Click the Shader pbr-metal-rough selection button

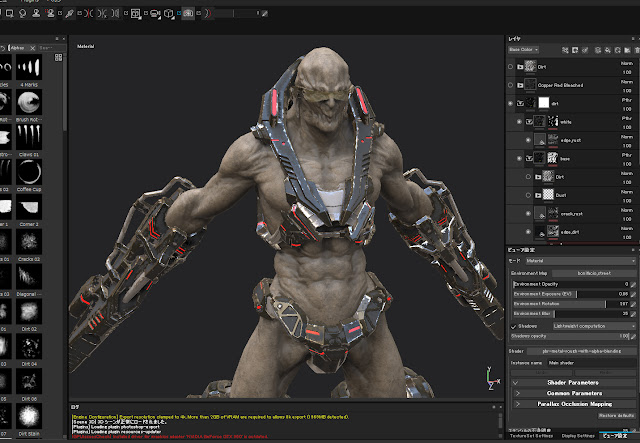coord(582,351)
